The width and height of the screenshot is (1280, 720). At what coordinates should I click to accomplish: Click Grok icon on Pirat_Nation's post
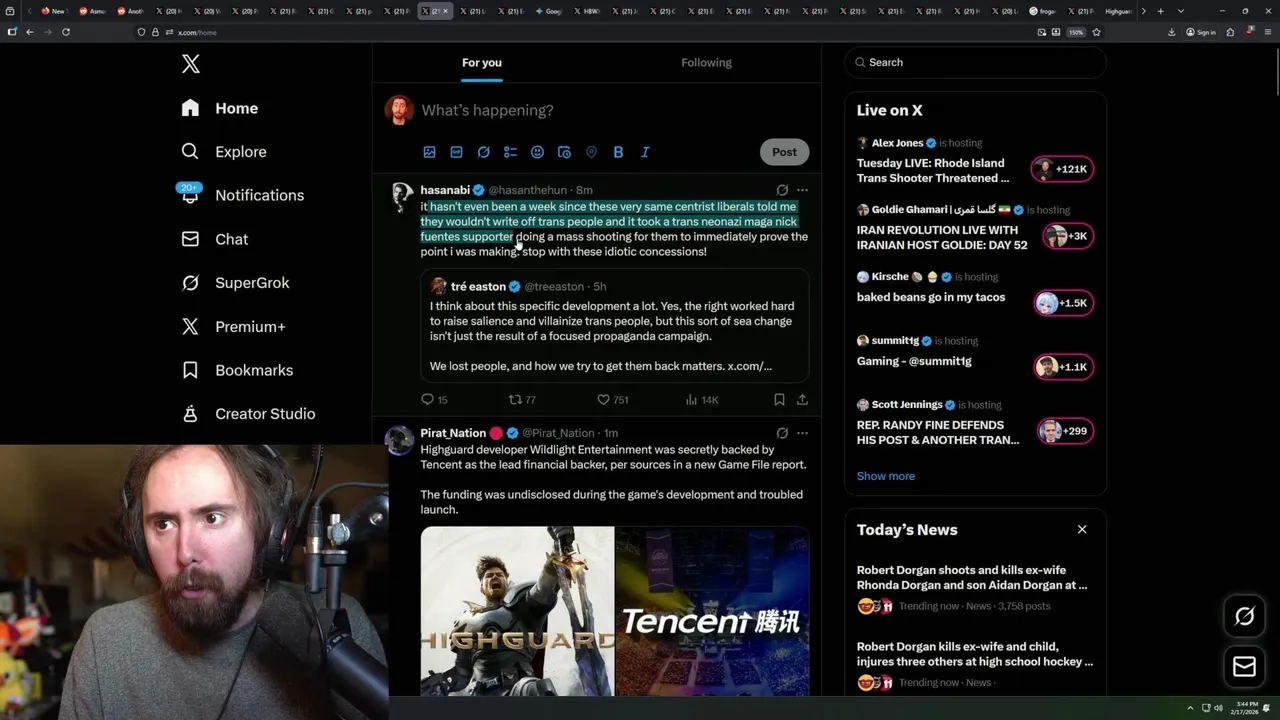782,433
